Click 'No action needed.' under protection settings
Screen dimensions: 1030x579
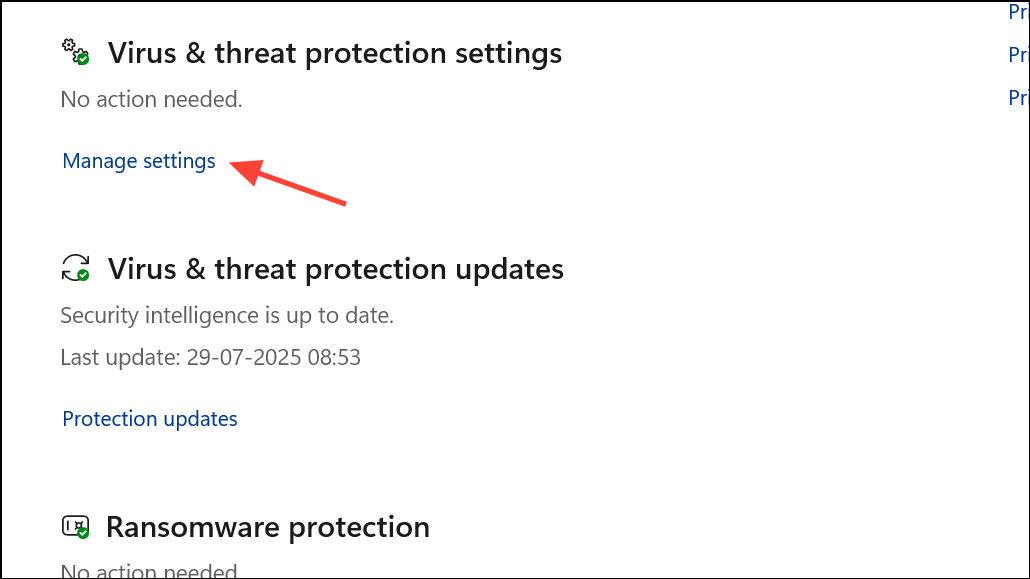(x=152, y=99)
